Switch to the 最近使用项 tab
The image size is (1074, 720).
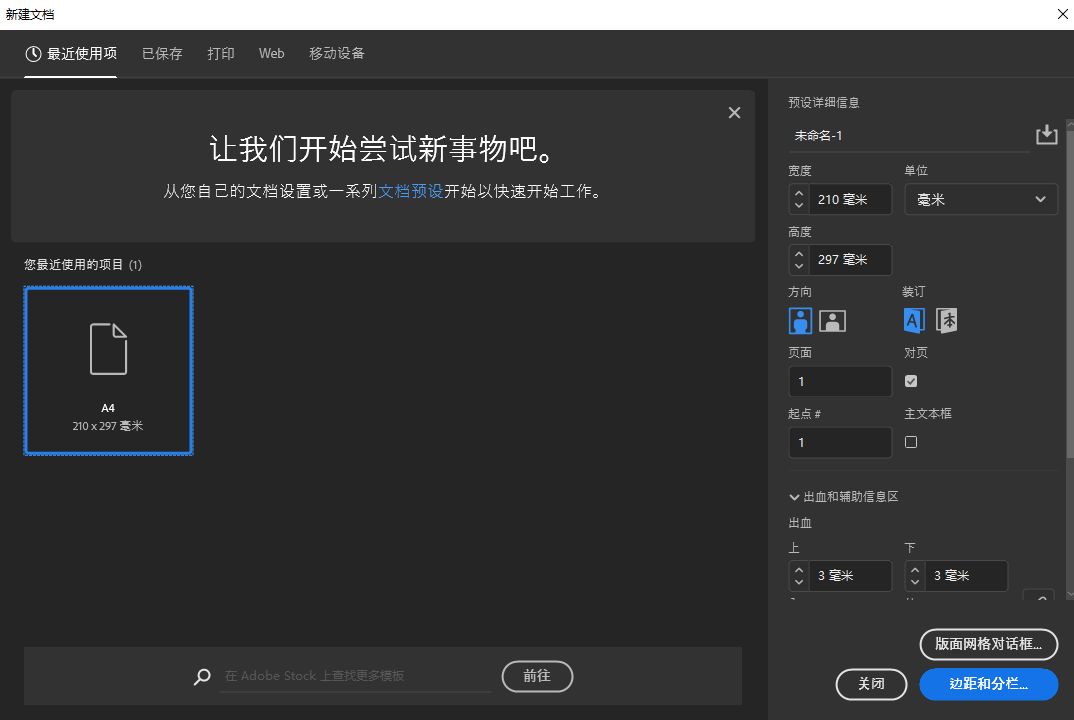(71, 53)
